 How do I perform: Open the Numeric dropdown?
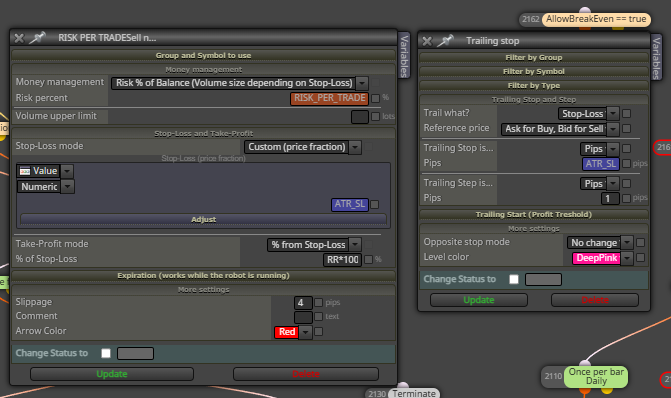click(45, 187)
